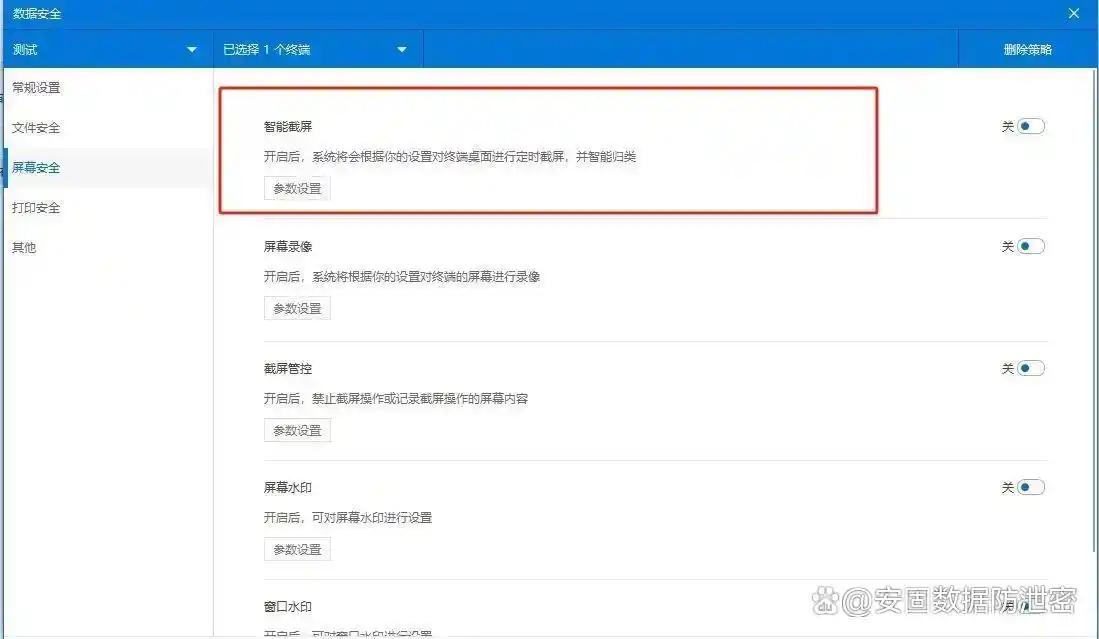Click the 智能截屏 description text
The image size is (1099, 639).
point(450,157)
